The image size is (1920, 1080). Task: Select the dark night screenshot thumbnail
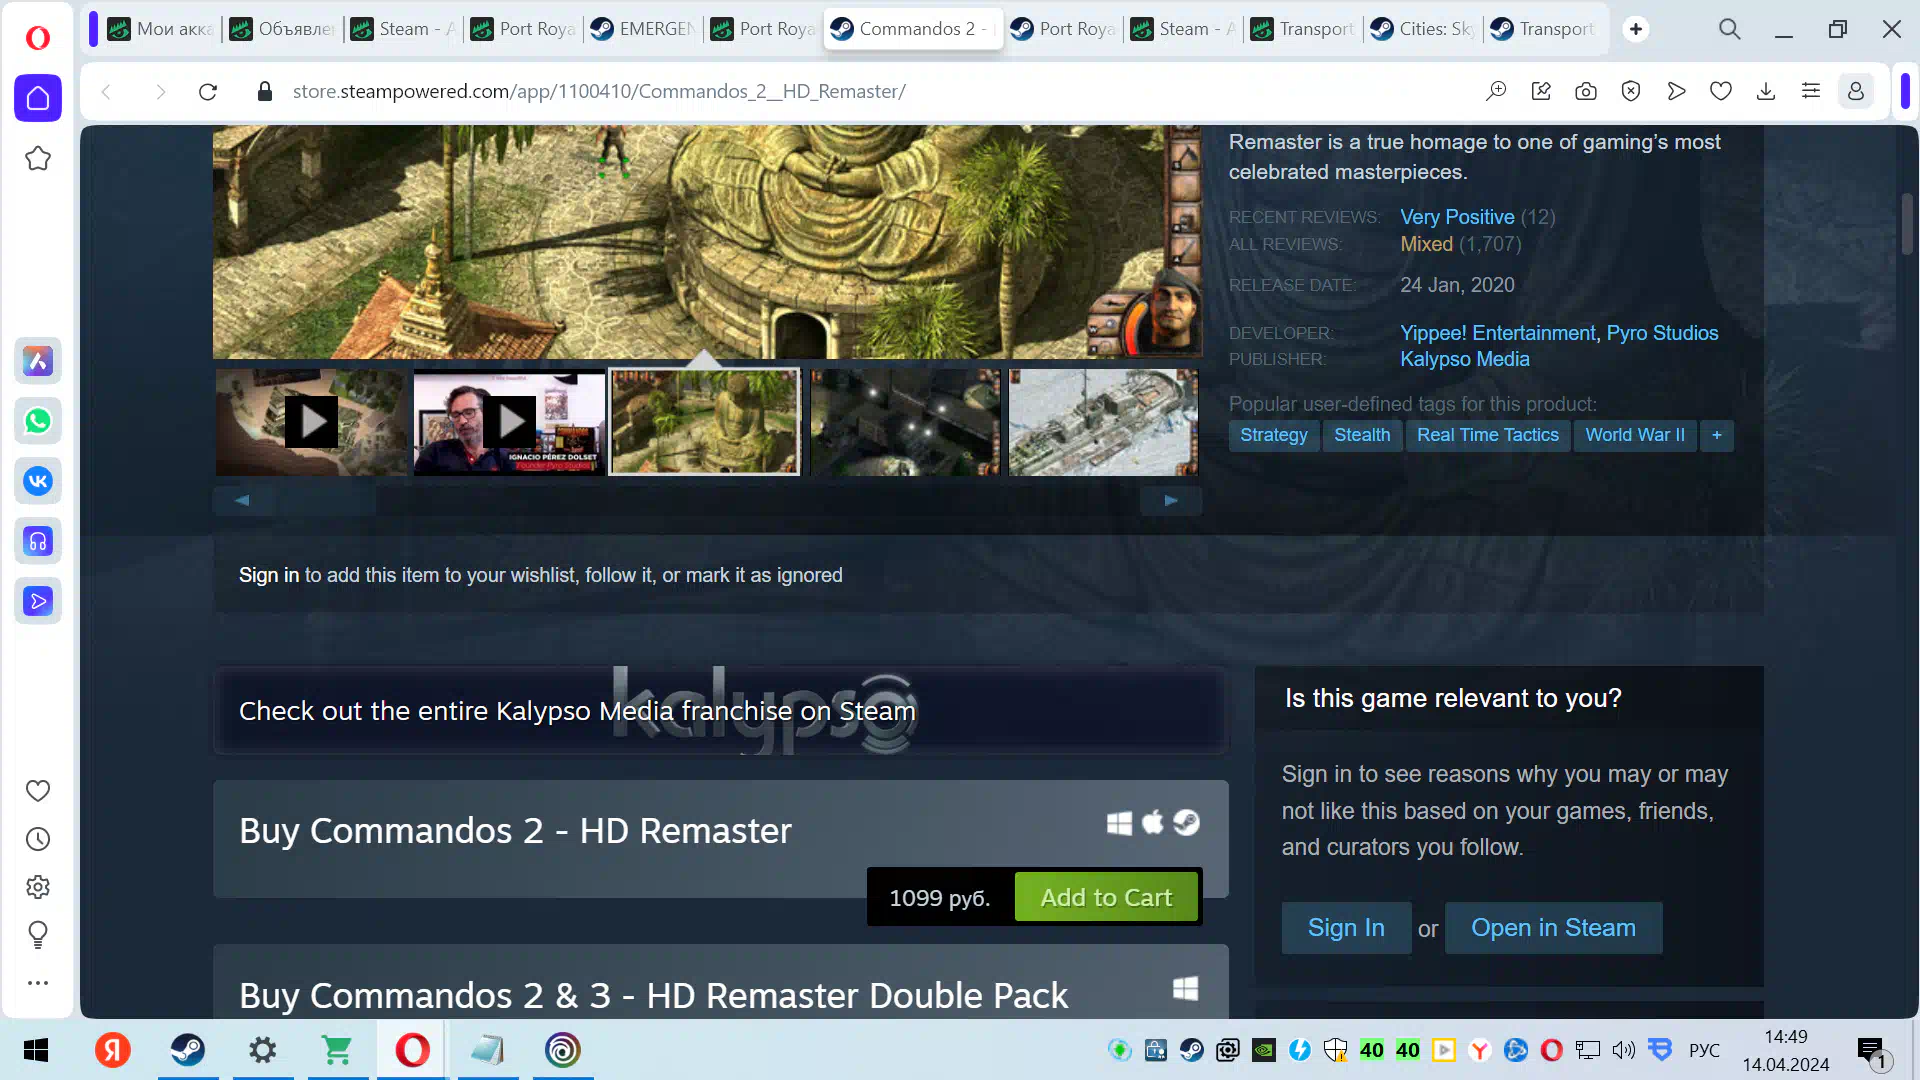[905, 422]
